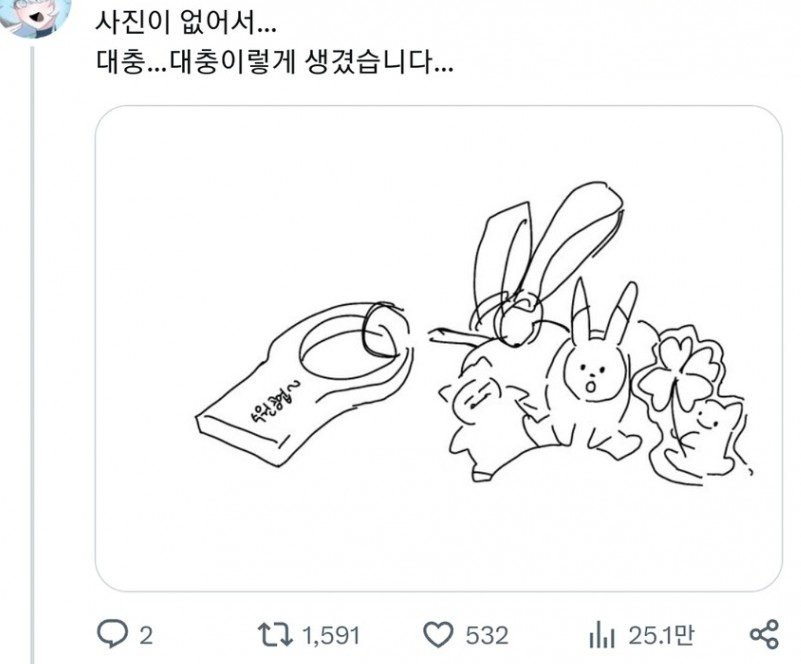Click the reply speech bubble icon
Image resolution: width=801 pixels, height=664 pixels.
coord(112,634)
